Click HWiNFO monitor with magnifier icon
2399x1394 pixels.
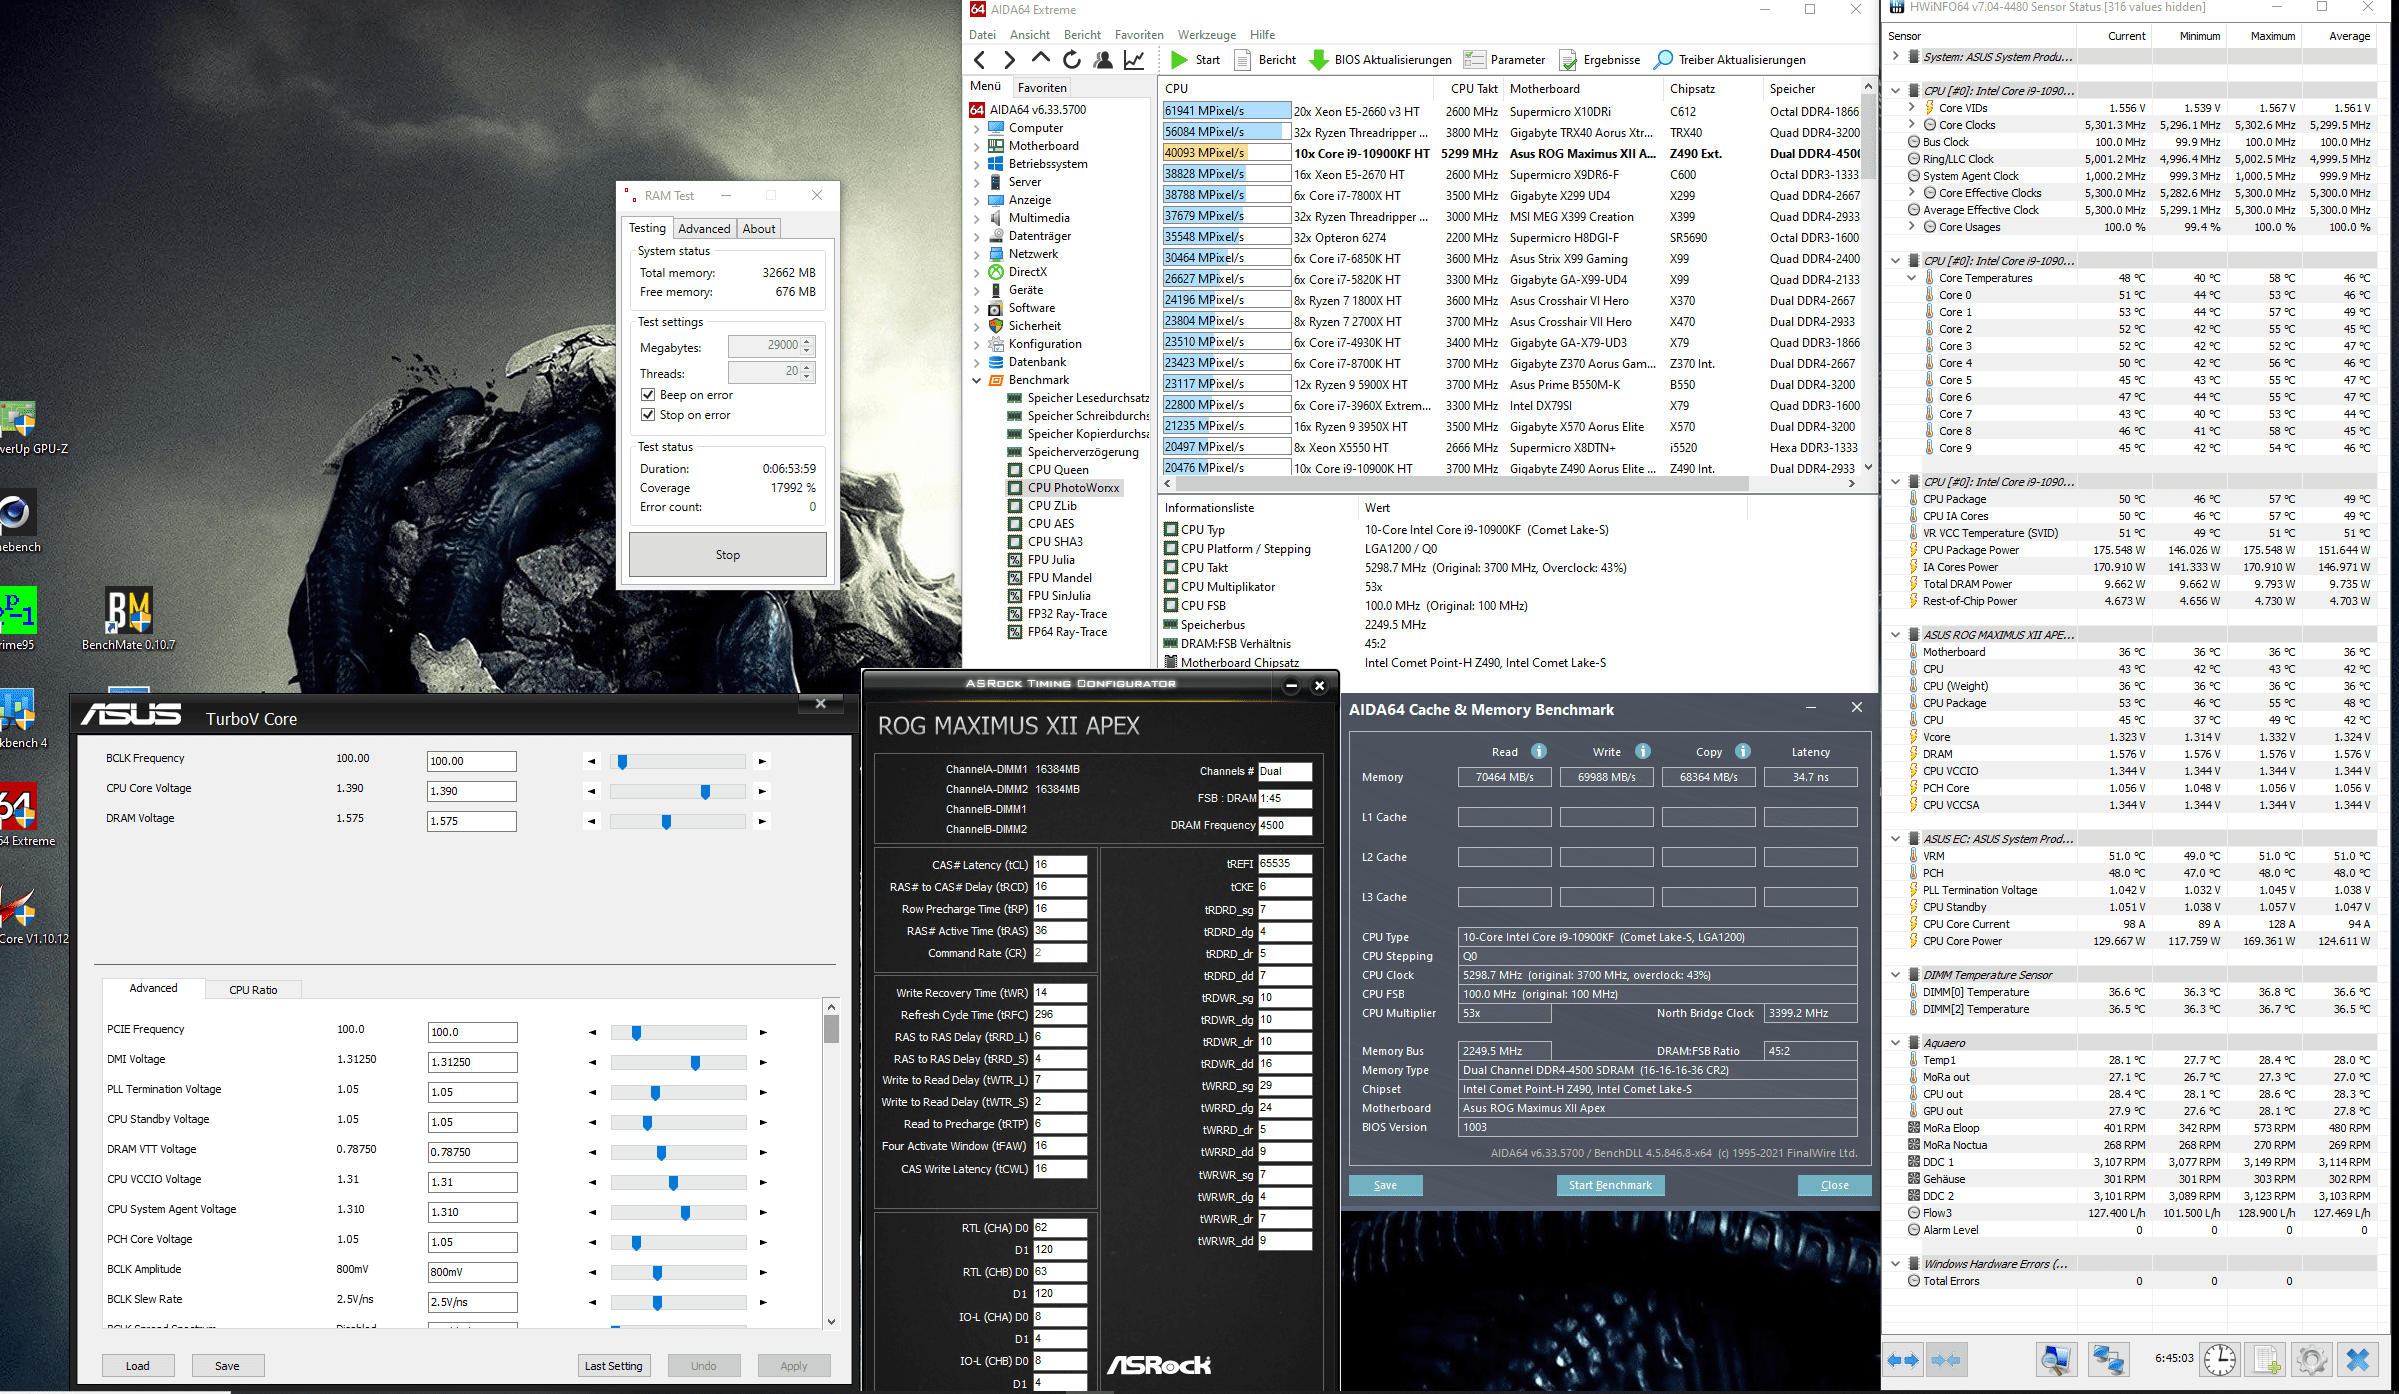2057,1360
